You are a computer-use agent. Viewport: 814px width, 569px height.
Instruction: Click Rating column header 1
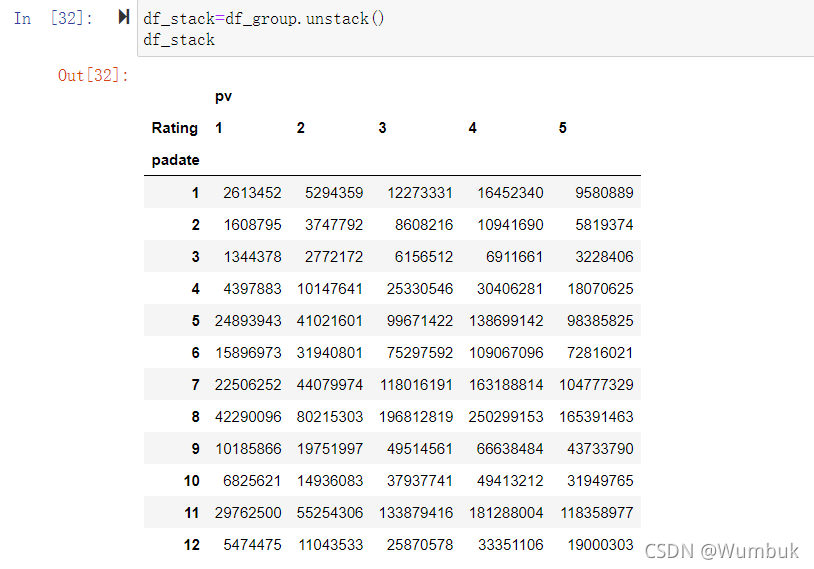pyautogui.click(x=219, y=128)
